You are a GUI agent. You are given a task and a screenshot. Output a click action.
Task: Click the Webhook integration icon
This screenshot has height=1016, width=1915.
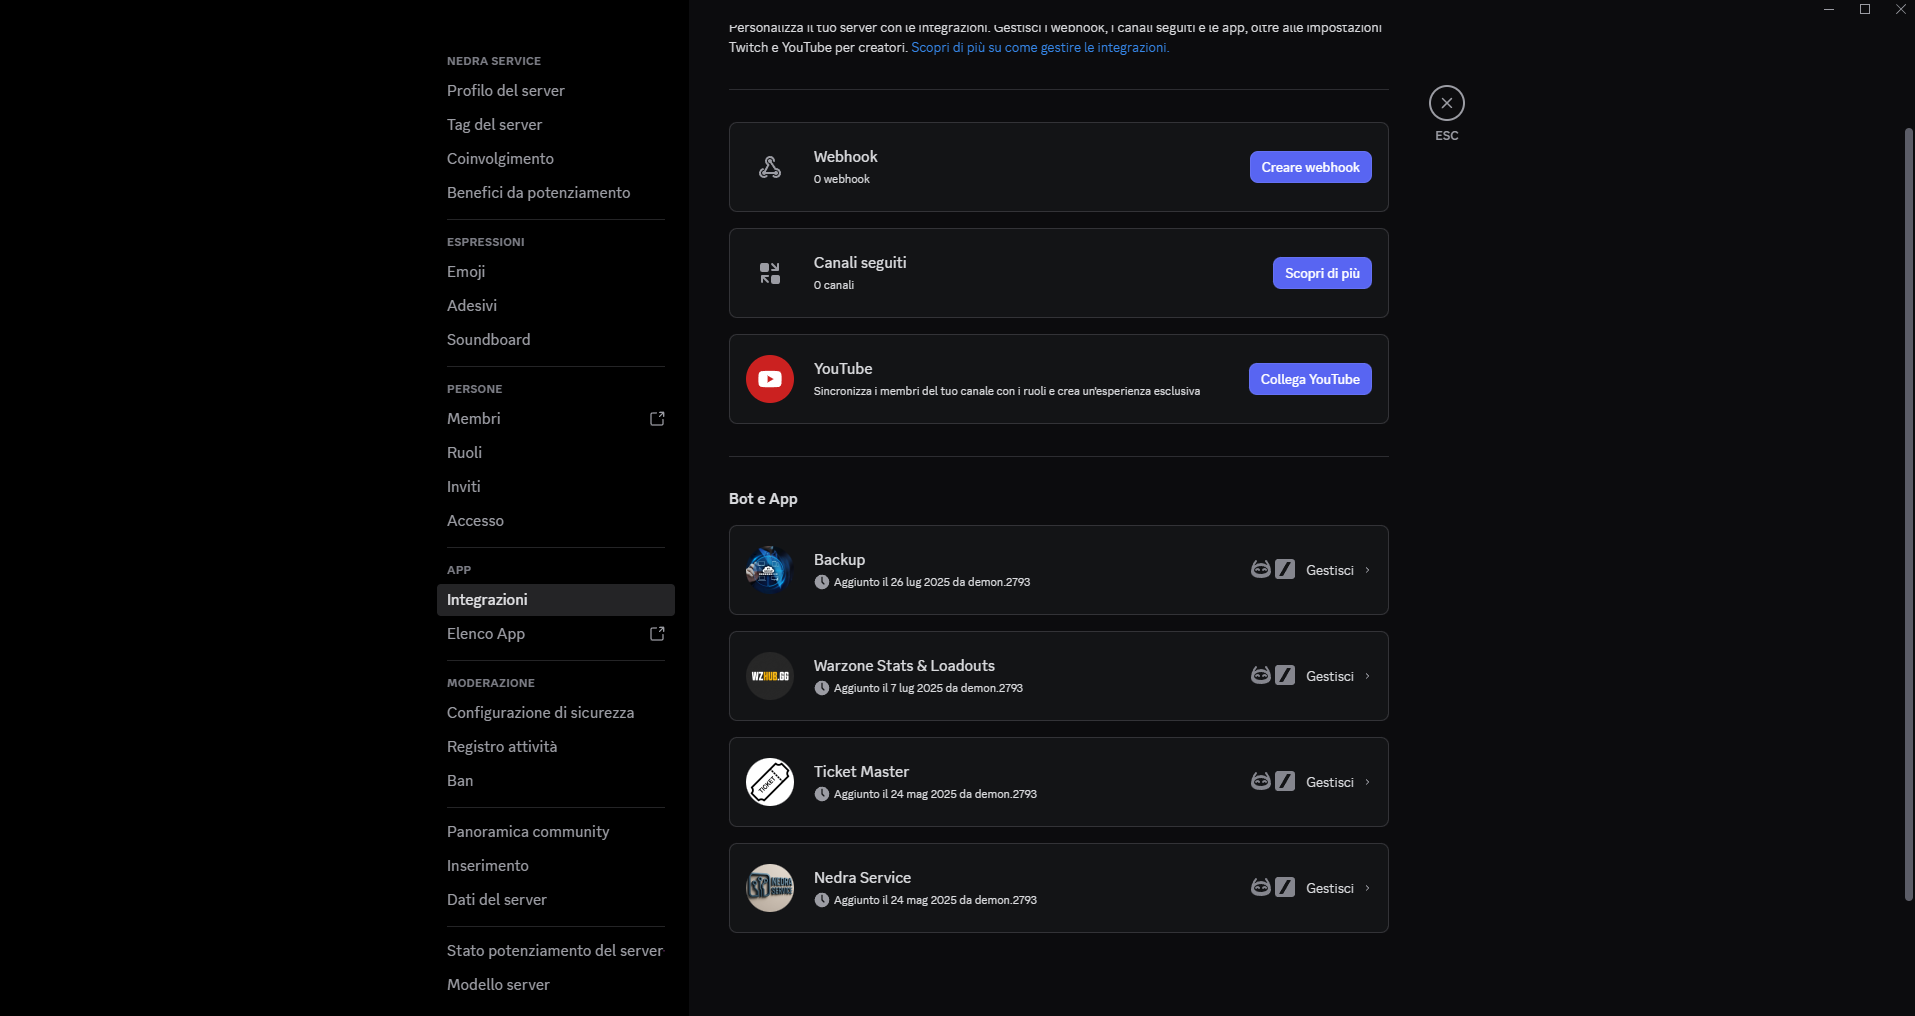point(770,167)
